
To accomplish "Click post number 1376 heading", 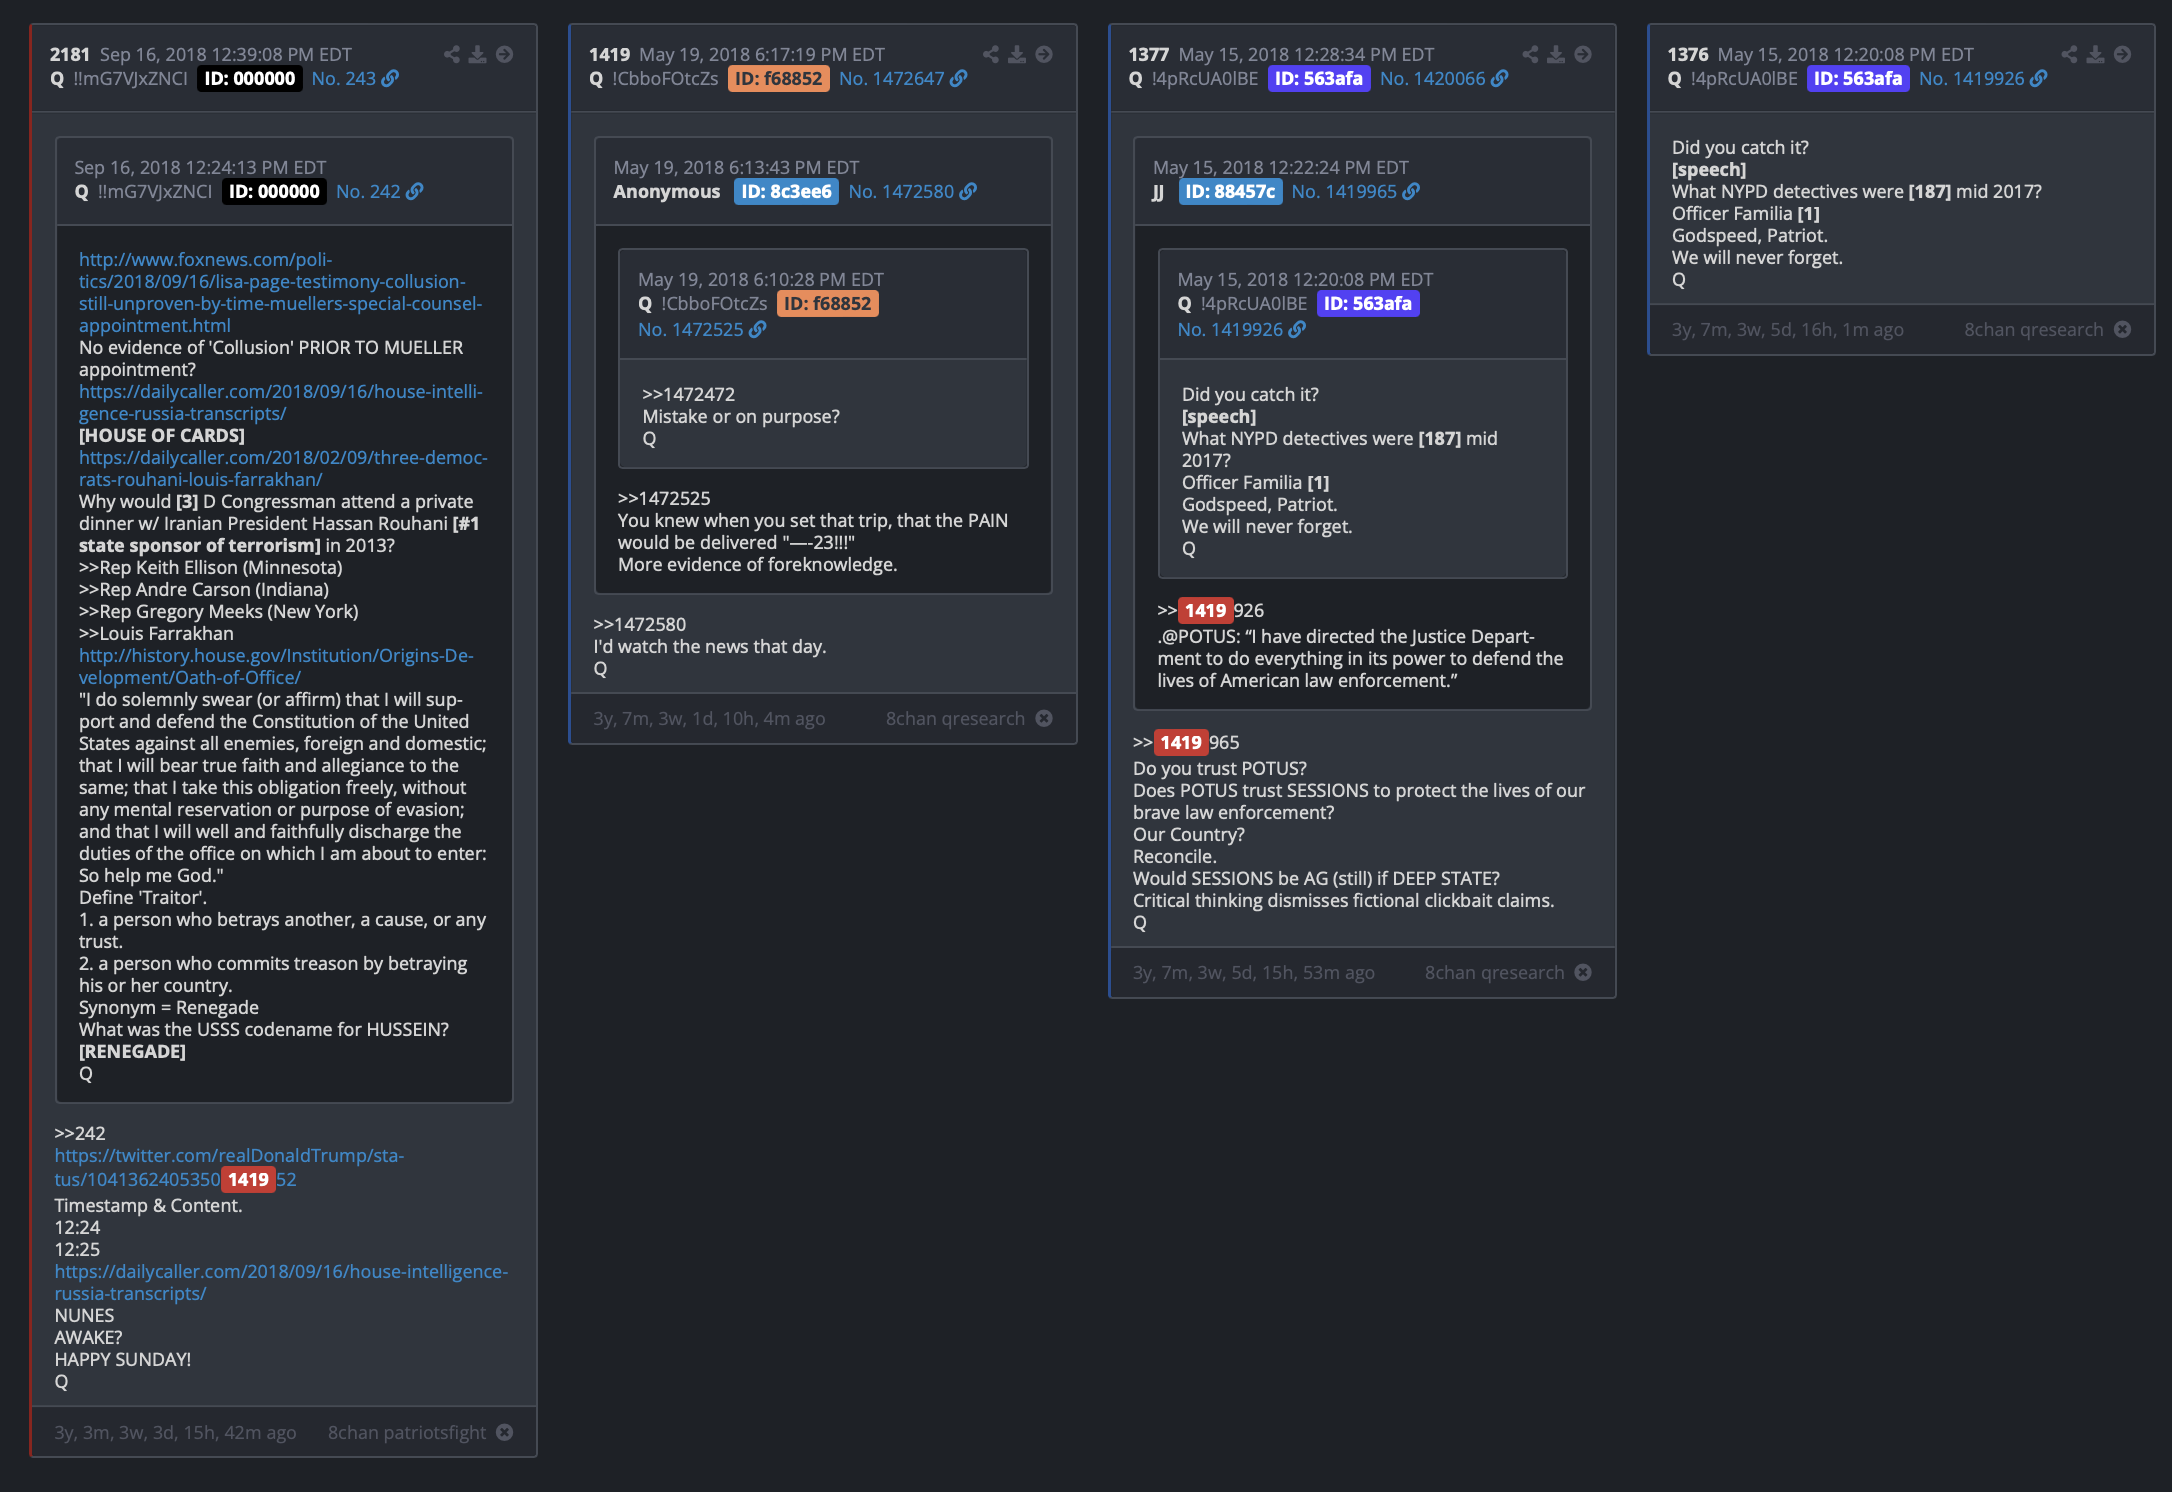I will (1687, 54).
